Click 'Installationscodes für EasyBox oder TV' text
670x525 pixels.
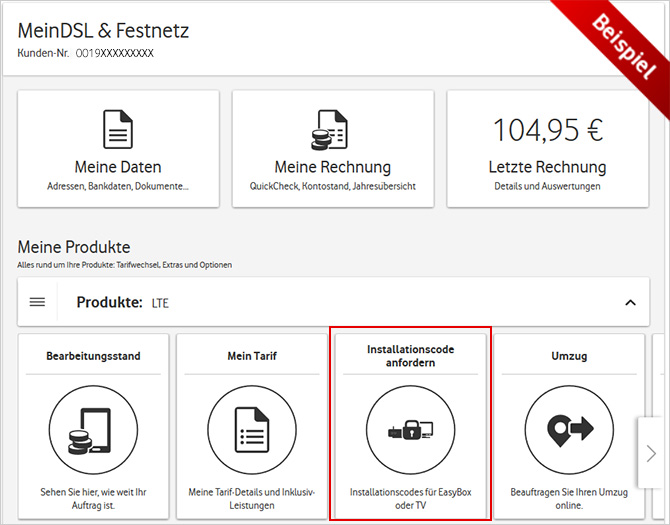click(x=410, y=499)
